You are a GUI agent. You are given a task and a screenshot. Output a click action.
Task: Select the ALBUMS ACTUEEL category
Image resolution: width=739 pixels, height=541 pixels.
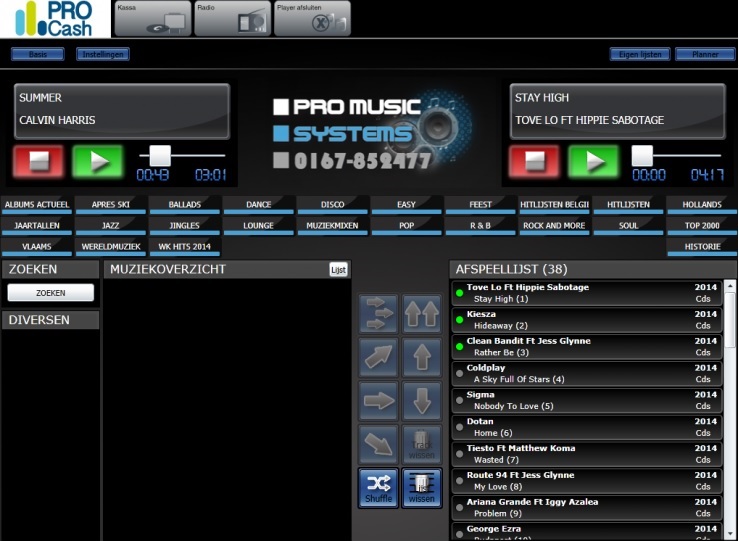coord(37,205)
